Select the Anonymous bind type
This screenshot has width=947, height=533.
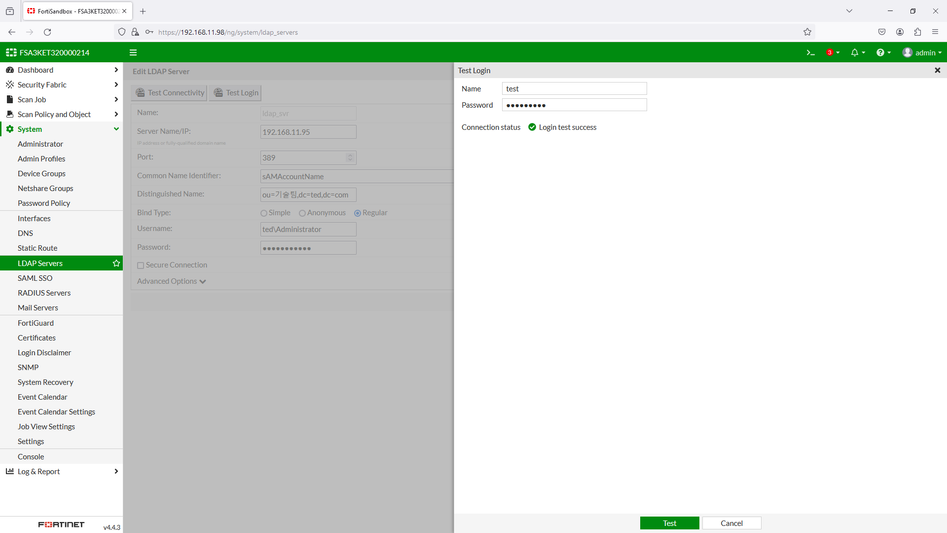[x=303, y=213]
